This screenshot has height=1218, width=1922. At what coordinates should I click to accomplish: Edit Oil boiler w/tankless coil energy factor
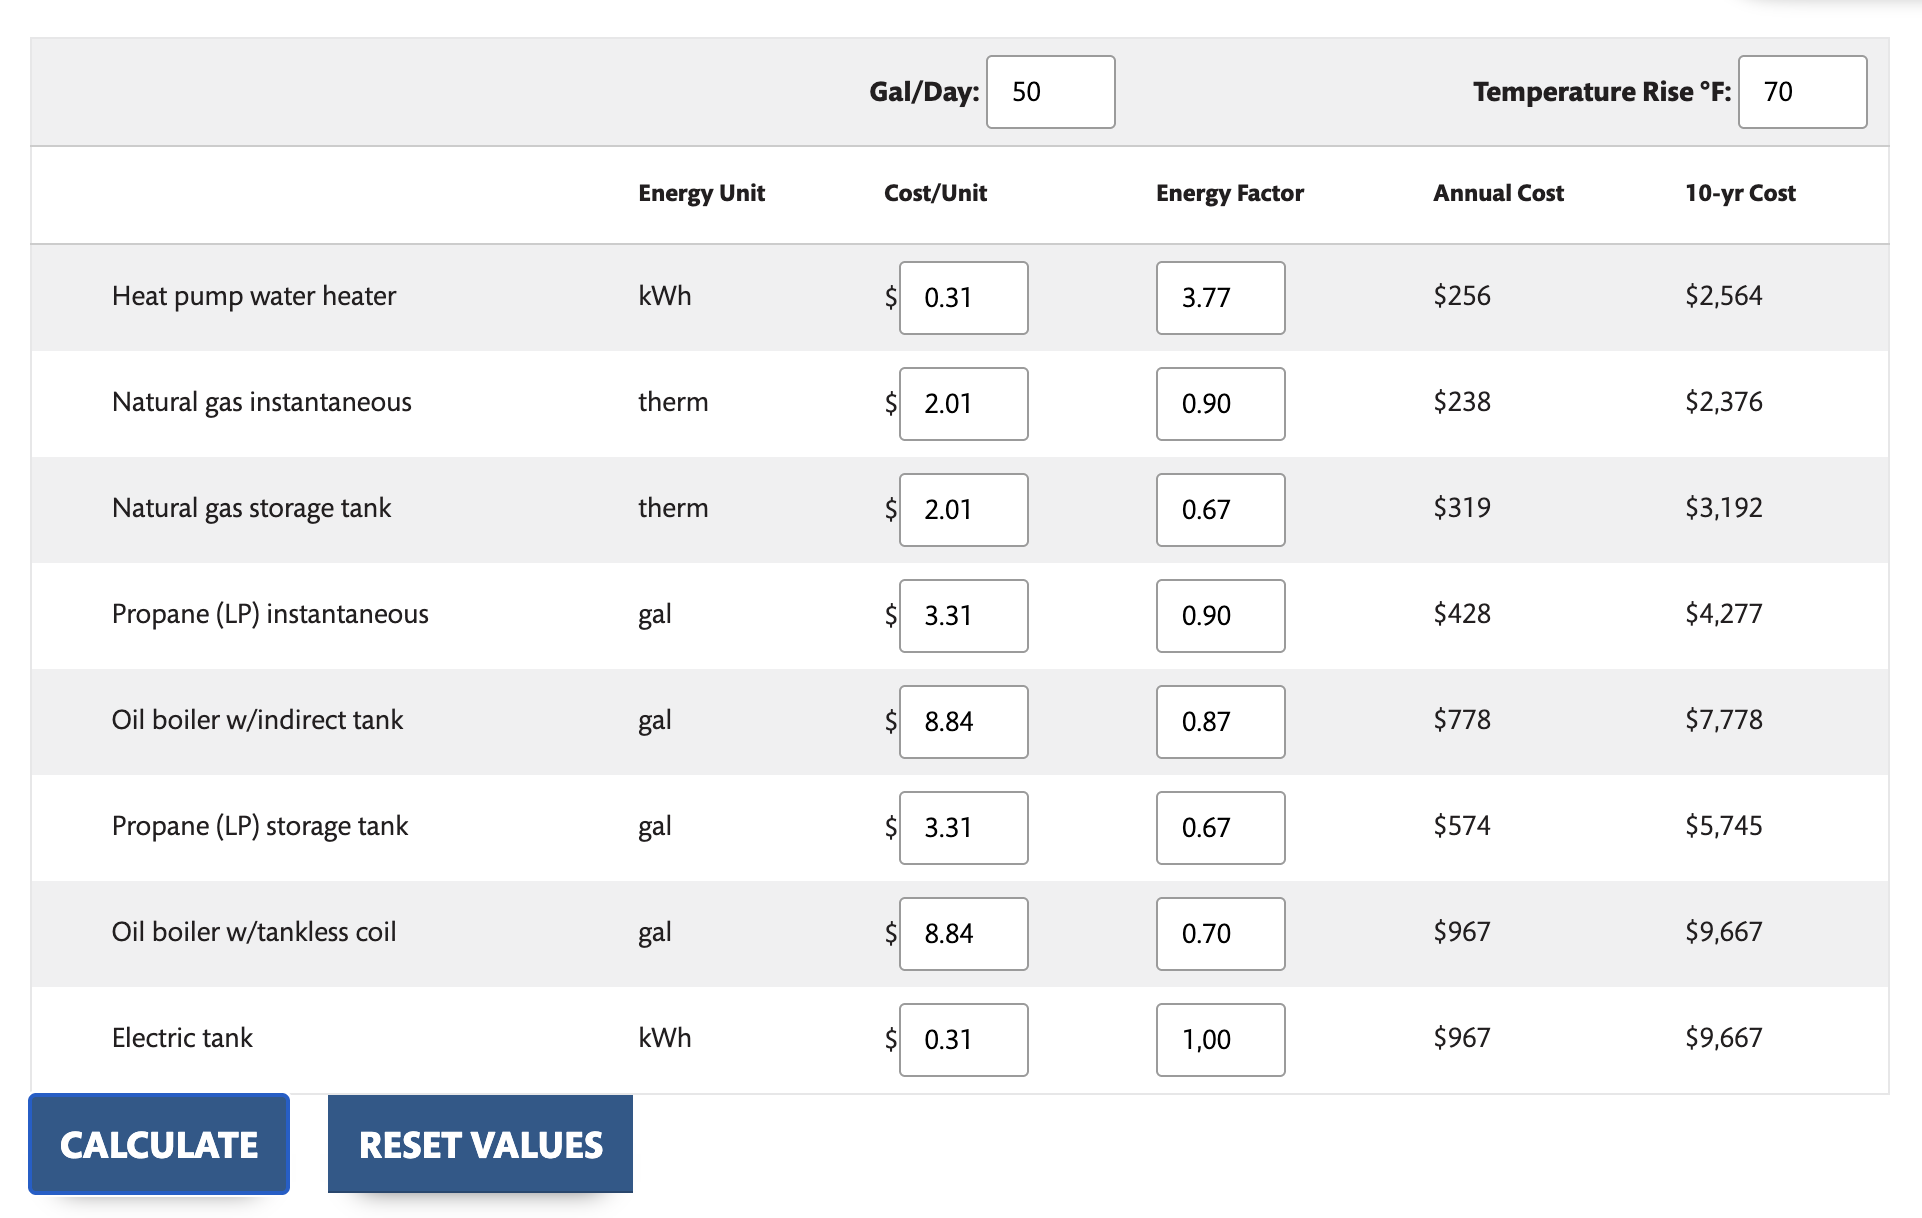1221,934
